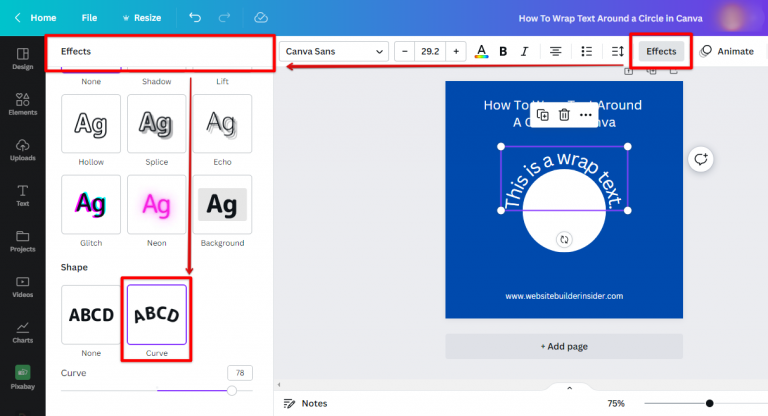Open the text color picker
Screen dimensions: 768x416
click(481, 51)
